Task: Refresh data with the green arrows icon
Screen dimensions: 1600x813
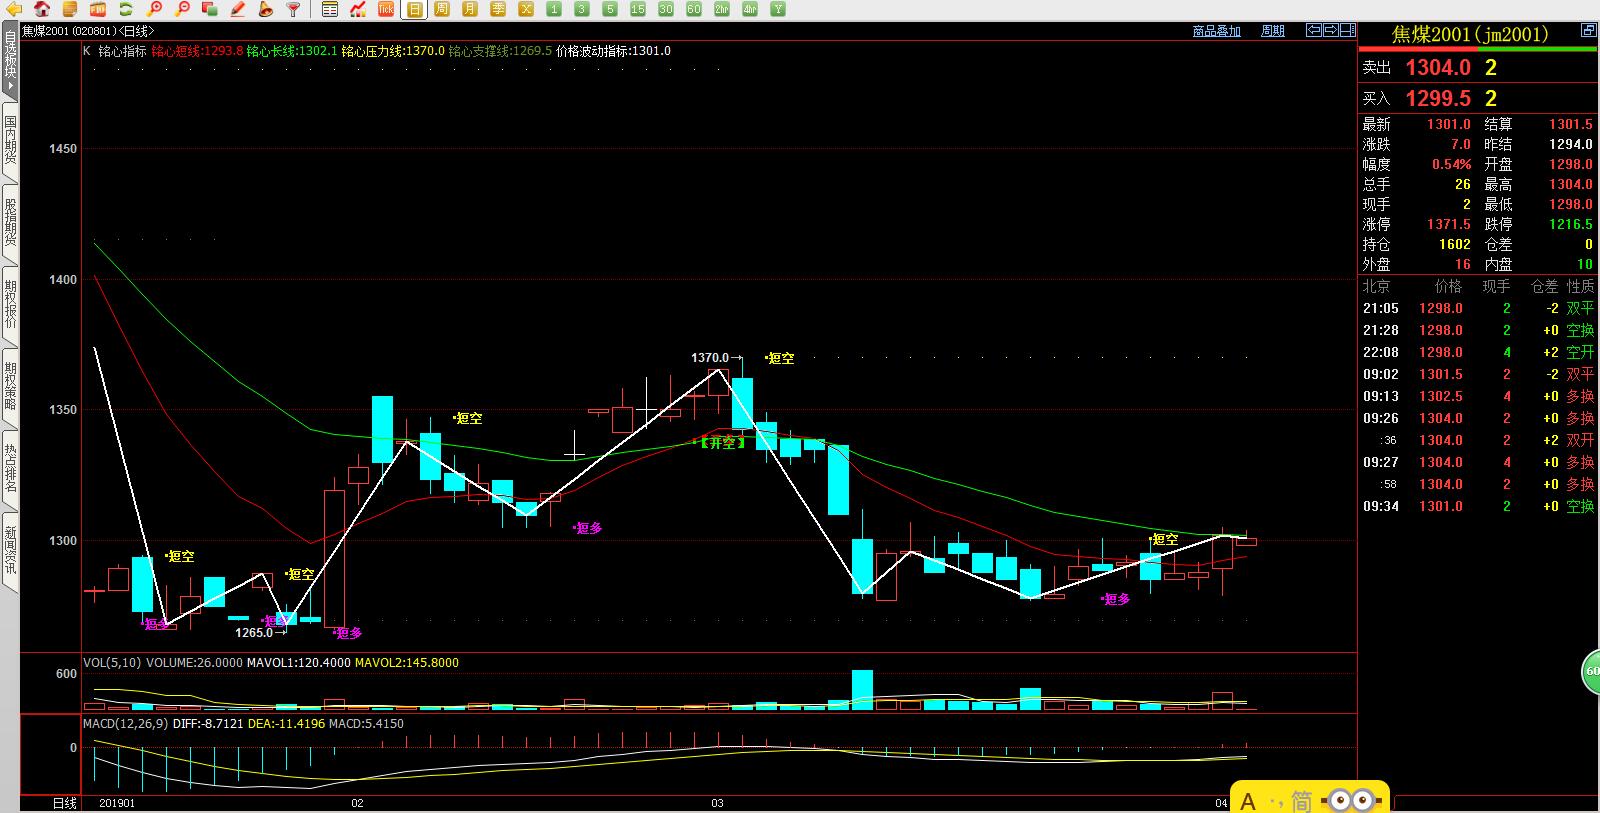Action: [126, 9]
